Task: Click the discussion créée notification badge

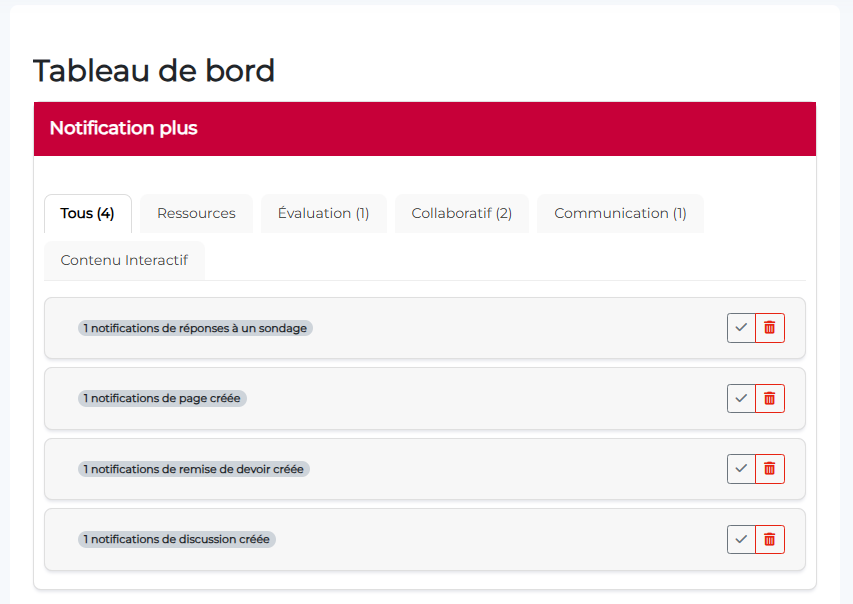Action: click(x=176, y=539)
